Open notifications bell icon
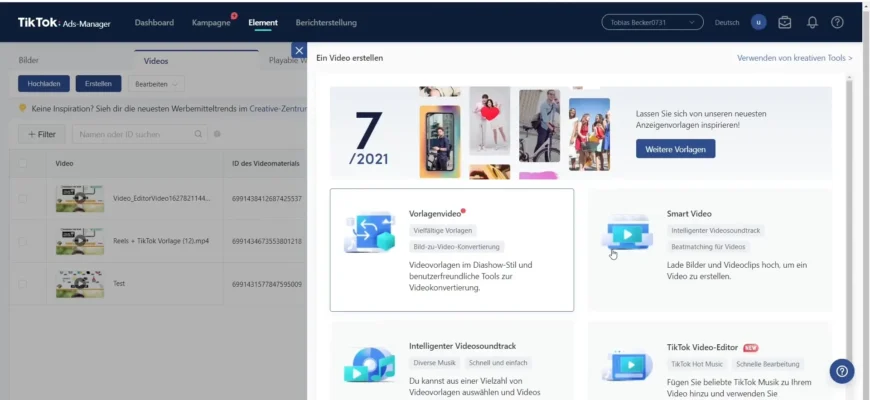870x400 pixels. pos(812,23)
